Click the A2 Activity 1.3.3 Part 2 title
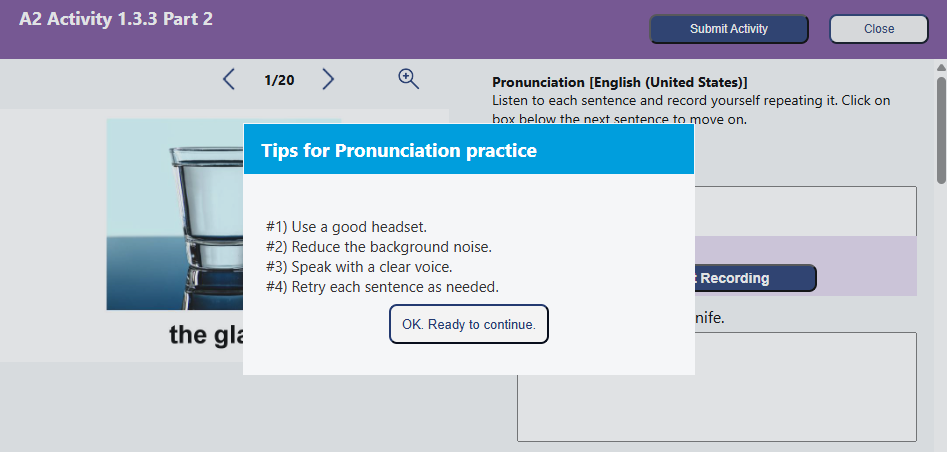947x452 pixels. 116,19
